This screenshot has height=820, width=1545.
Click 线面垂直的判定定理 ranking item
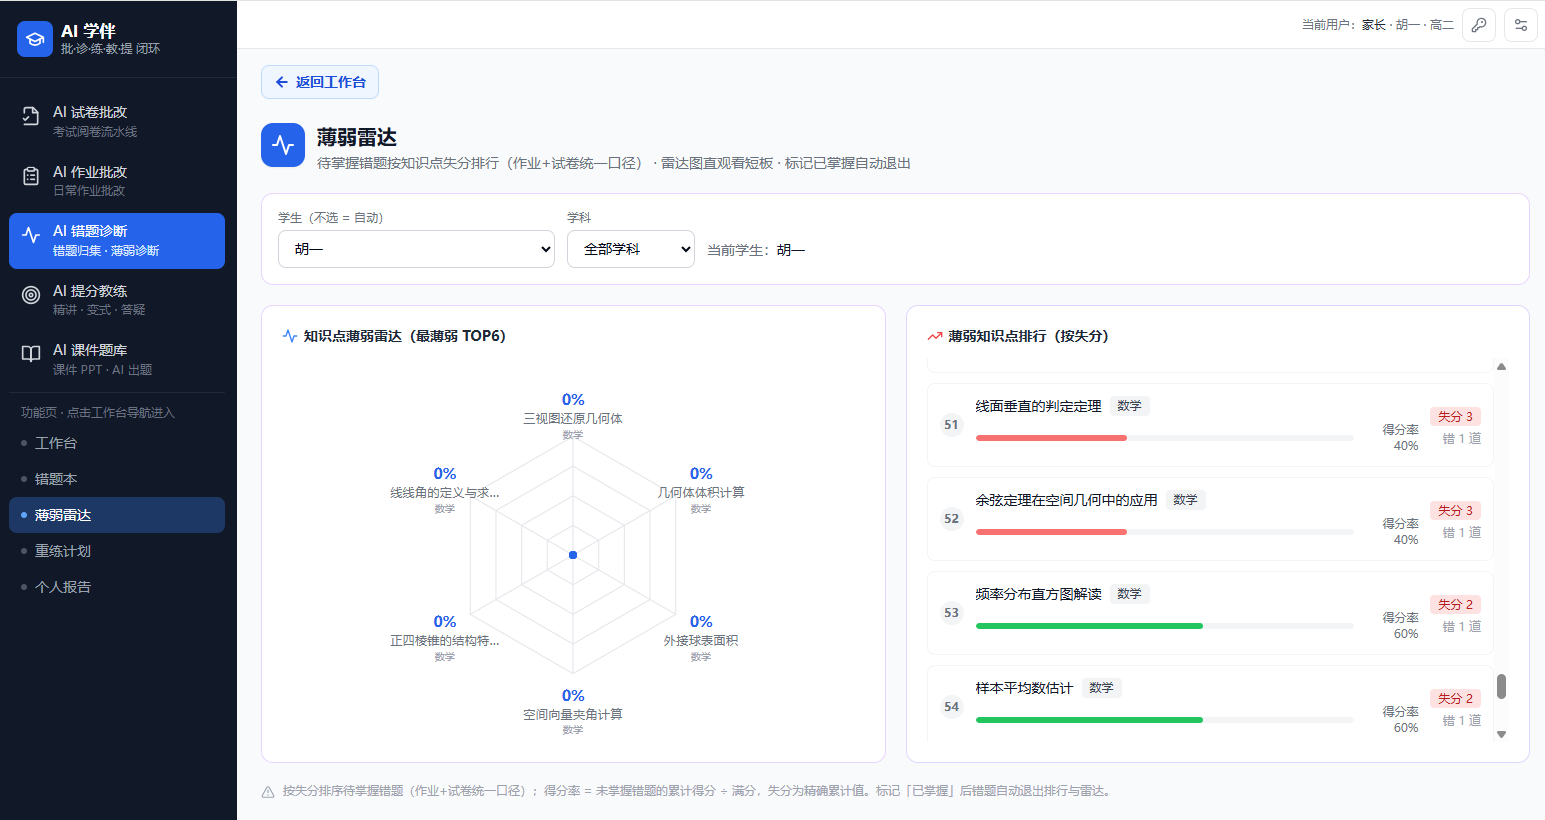(x=1210, y=425)
